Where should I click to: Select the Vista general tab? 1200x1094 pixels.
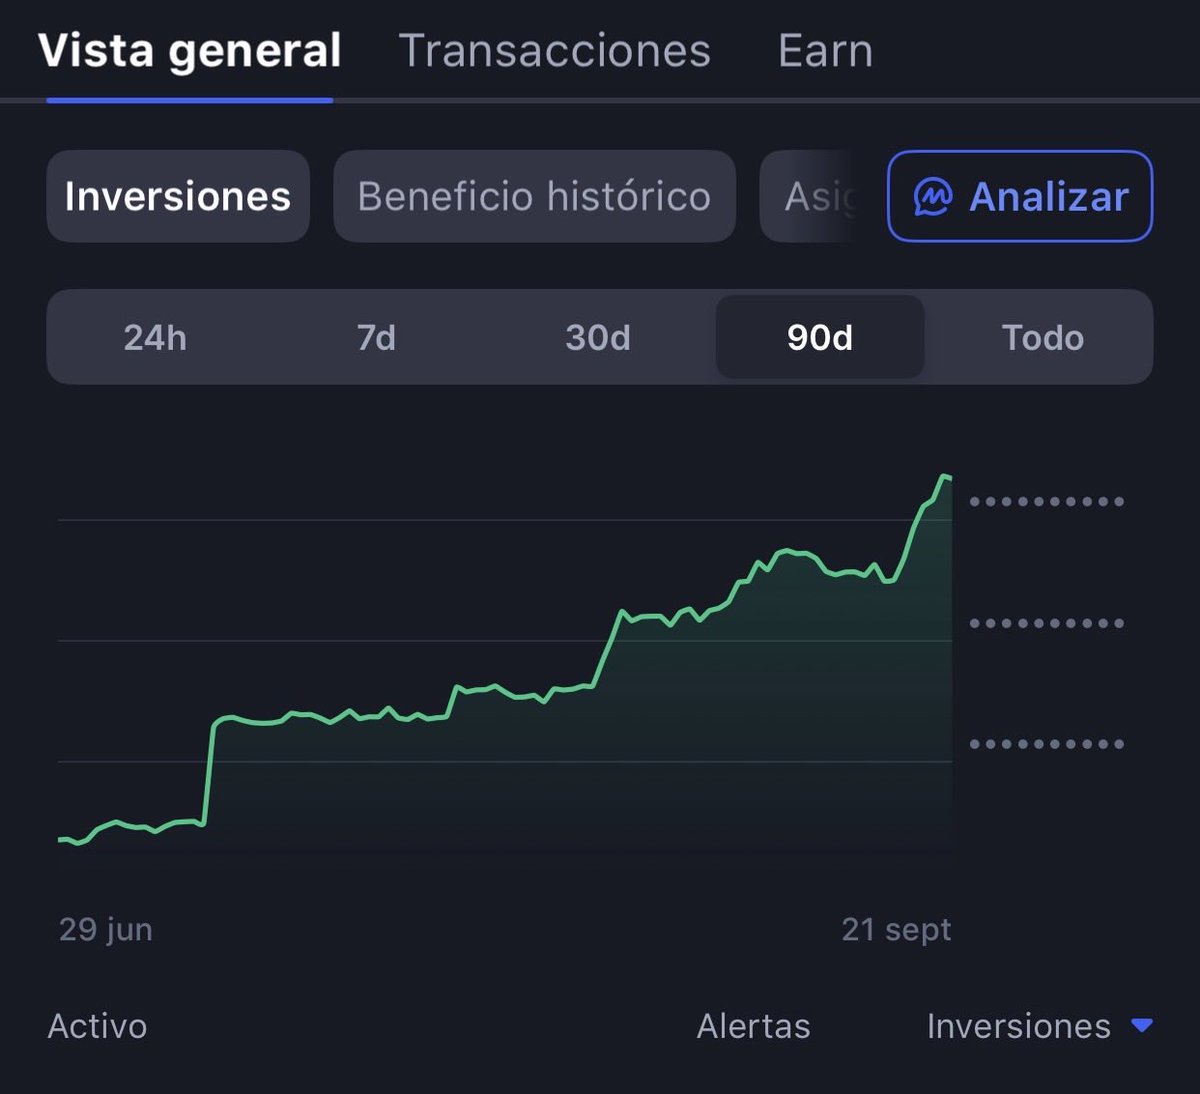coord(190,50)
